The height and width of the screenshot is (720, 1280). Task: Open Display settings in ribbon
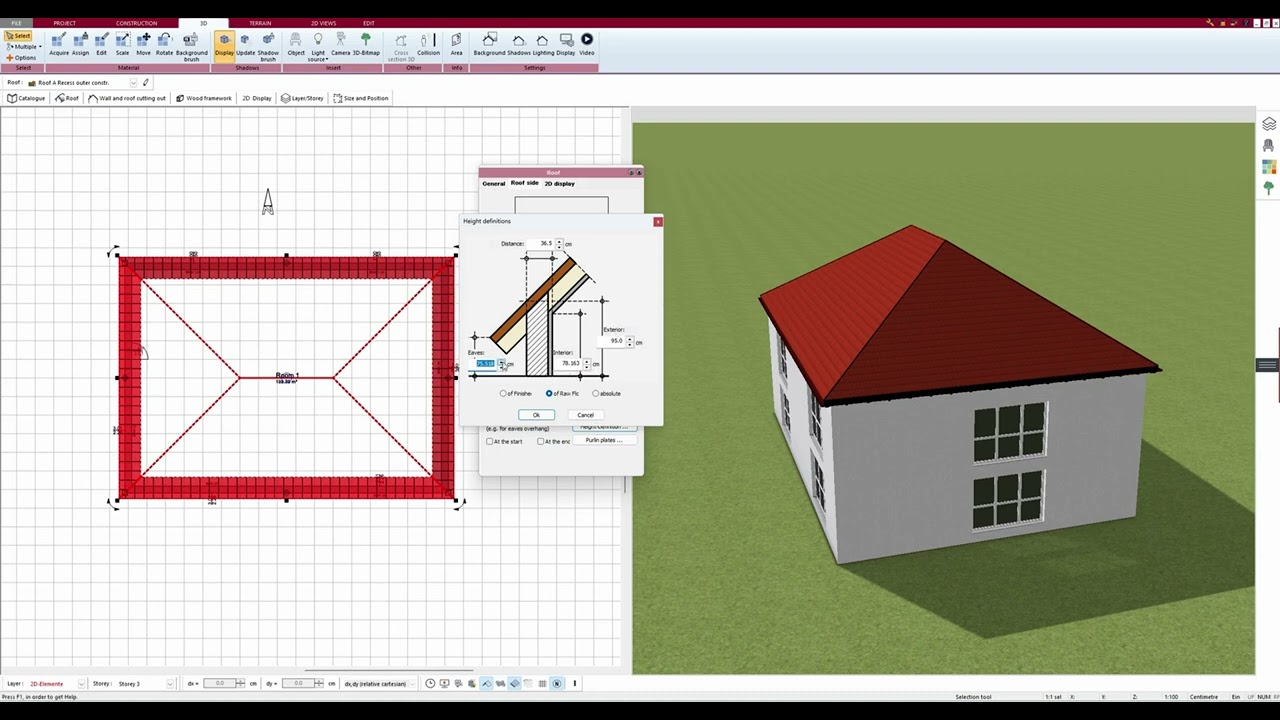point(566,43)
